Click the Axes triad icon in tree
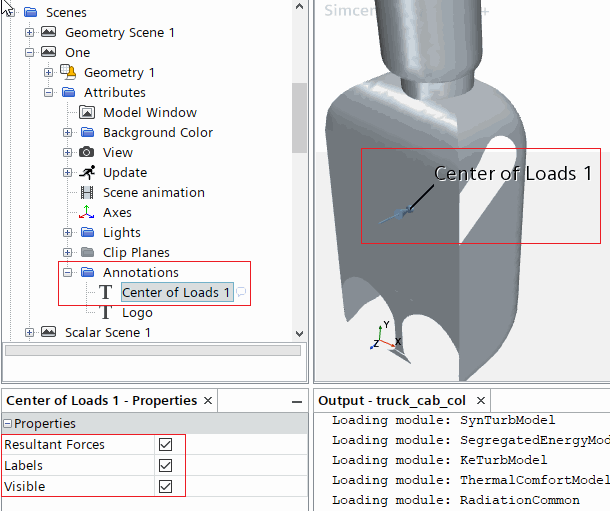The height and width of the screenshot is (511, 610). [x=86, y=212]
